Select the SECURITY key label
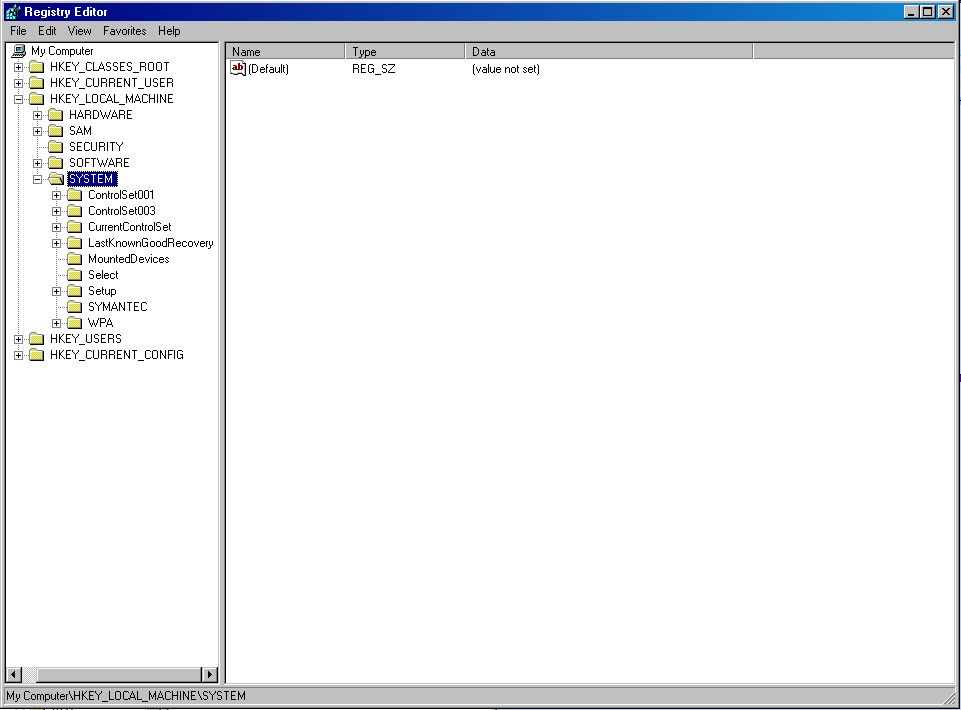The width and height of the screenshot is (961, 710). (x=96, y=147)
